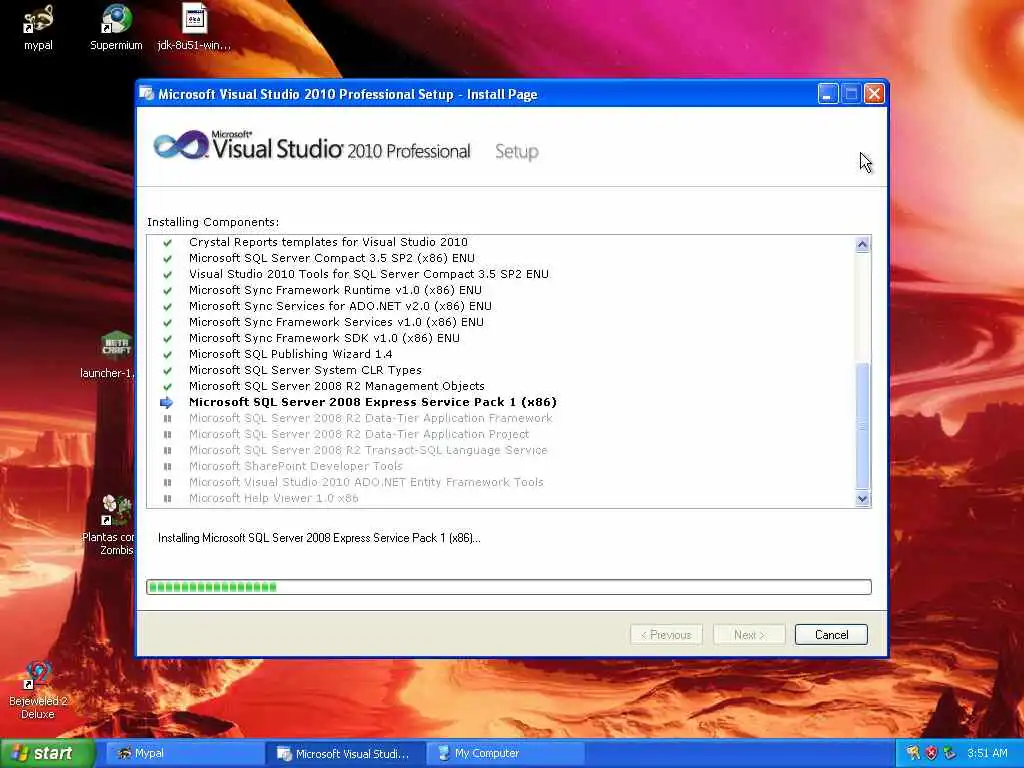The image size is (1024, 768).
Task: Click the pending icon beside Transact-SQL Language Service
Action: pyautogui.click(x=167, y=451)
